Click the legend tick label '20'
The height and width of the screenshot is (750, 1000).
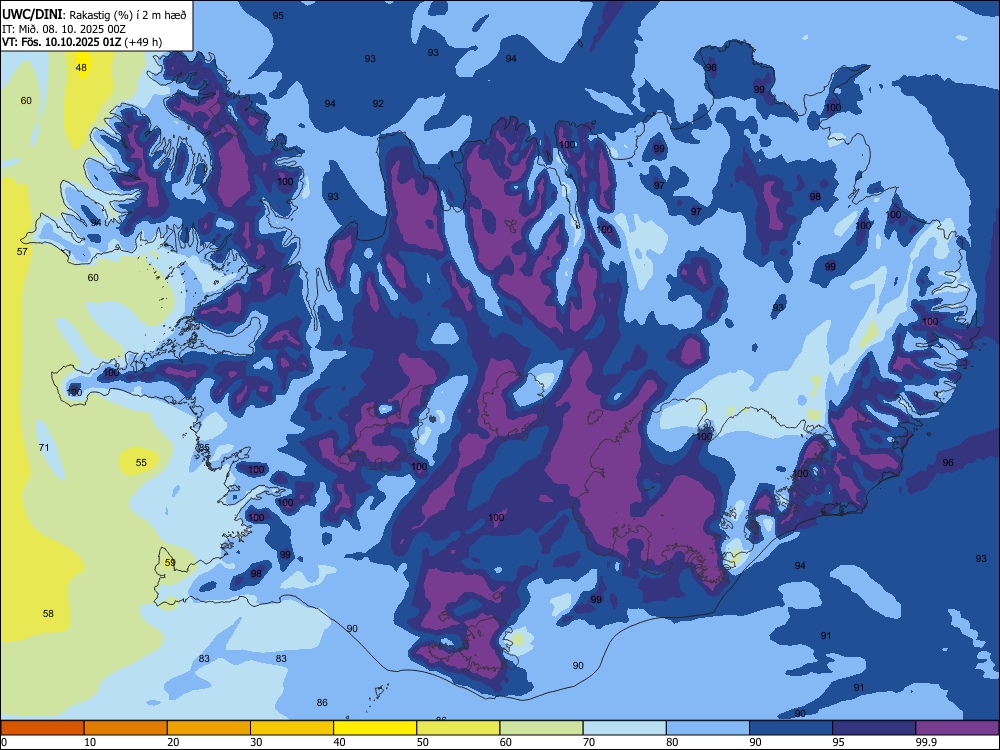[x=173, y=742]
